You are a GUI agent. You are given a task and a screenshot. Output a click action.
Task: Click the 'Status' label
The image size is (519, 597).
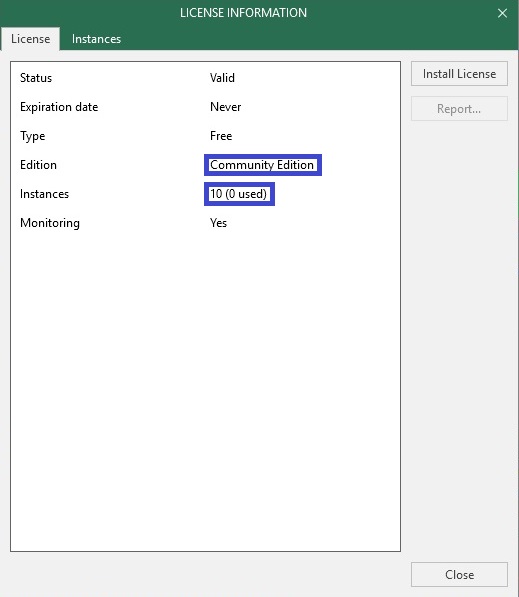pos(36,78)
